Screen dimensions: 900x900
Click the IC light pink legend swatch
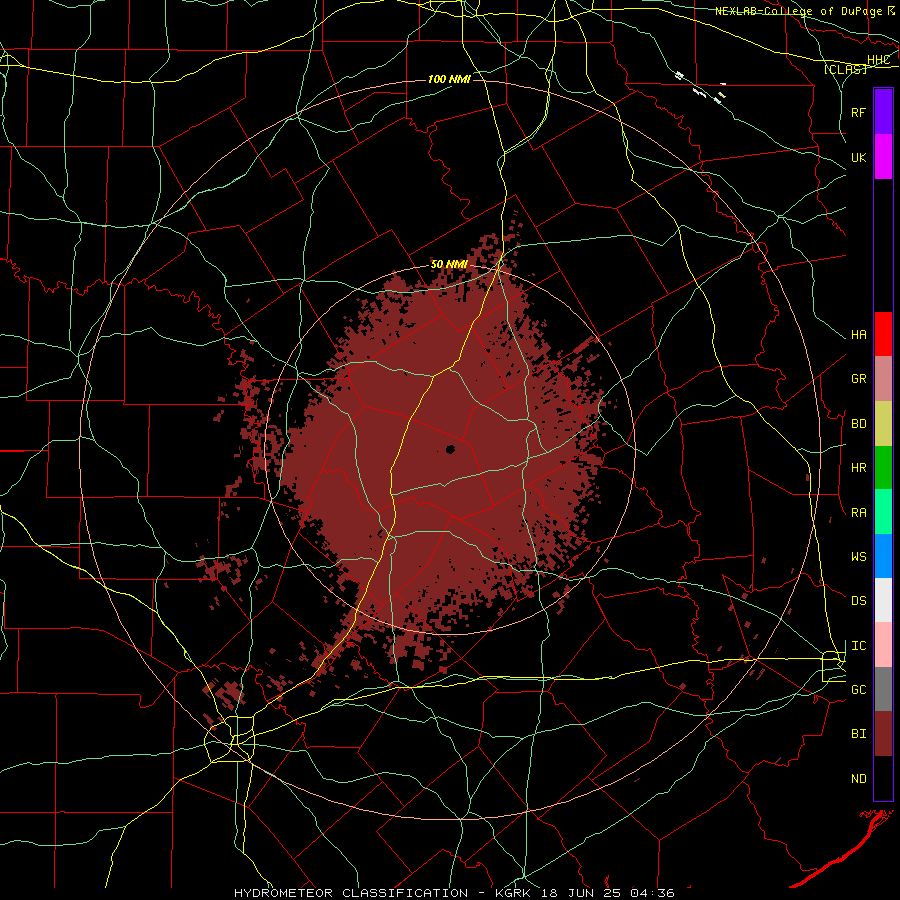[x=883, y=645]
